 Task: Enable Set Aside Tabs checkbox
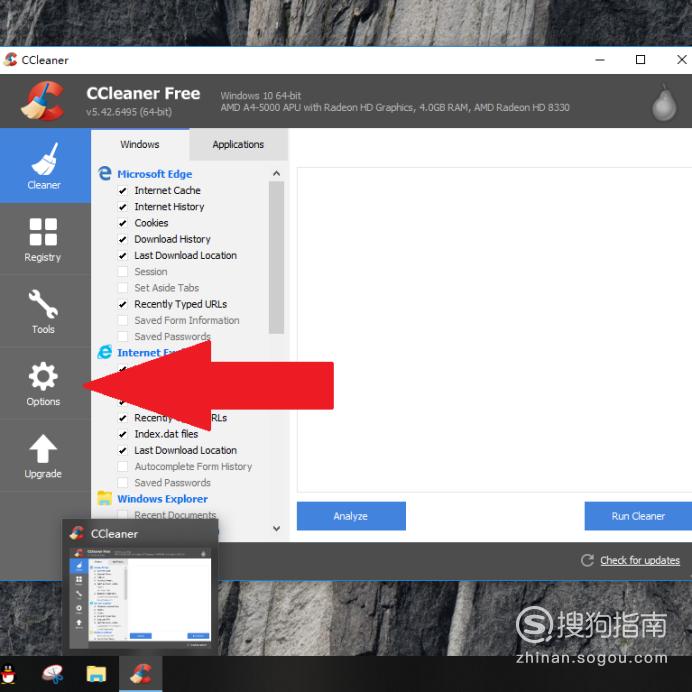pyautogui.click(x=123, y=288)
